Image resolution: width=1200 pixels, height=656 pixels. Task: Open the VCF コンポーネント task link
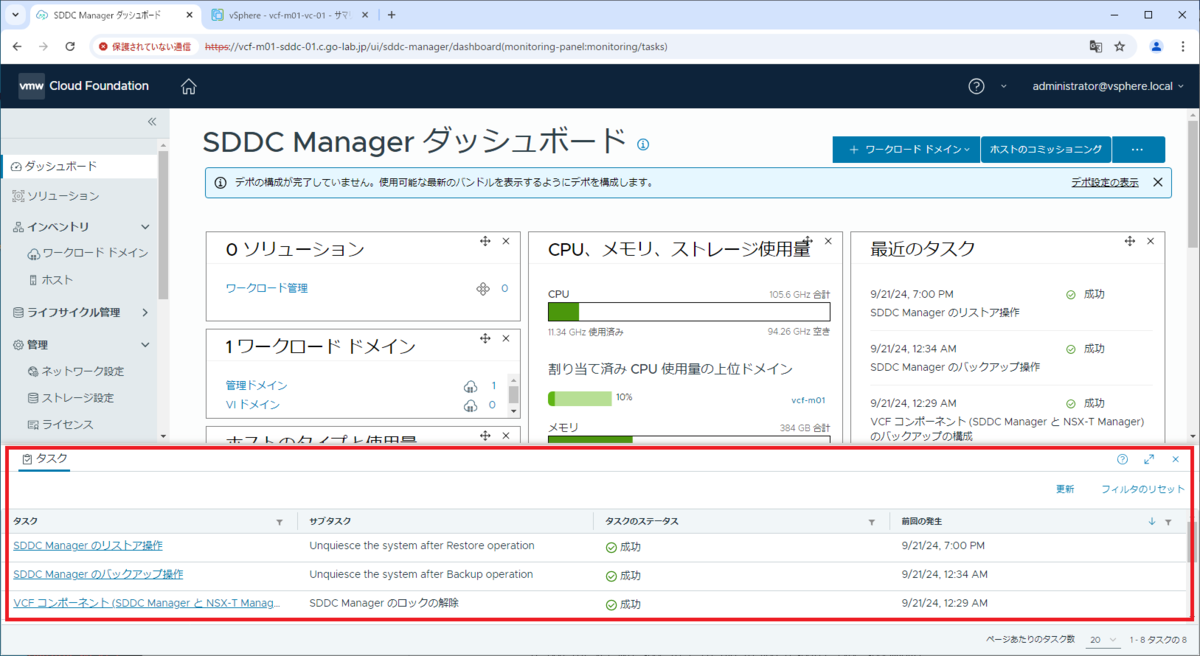[147, 604]
